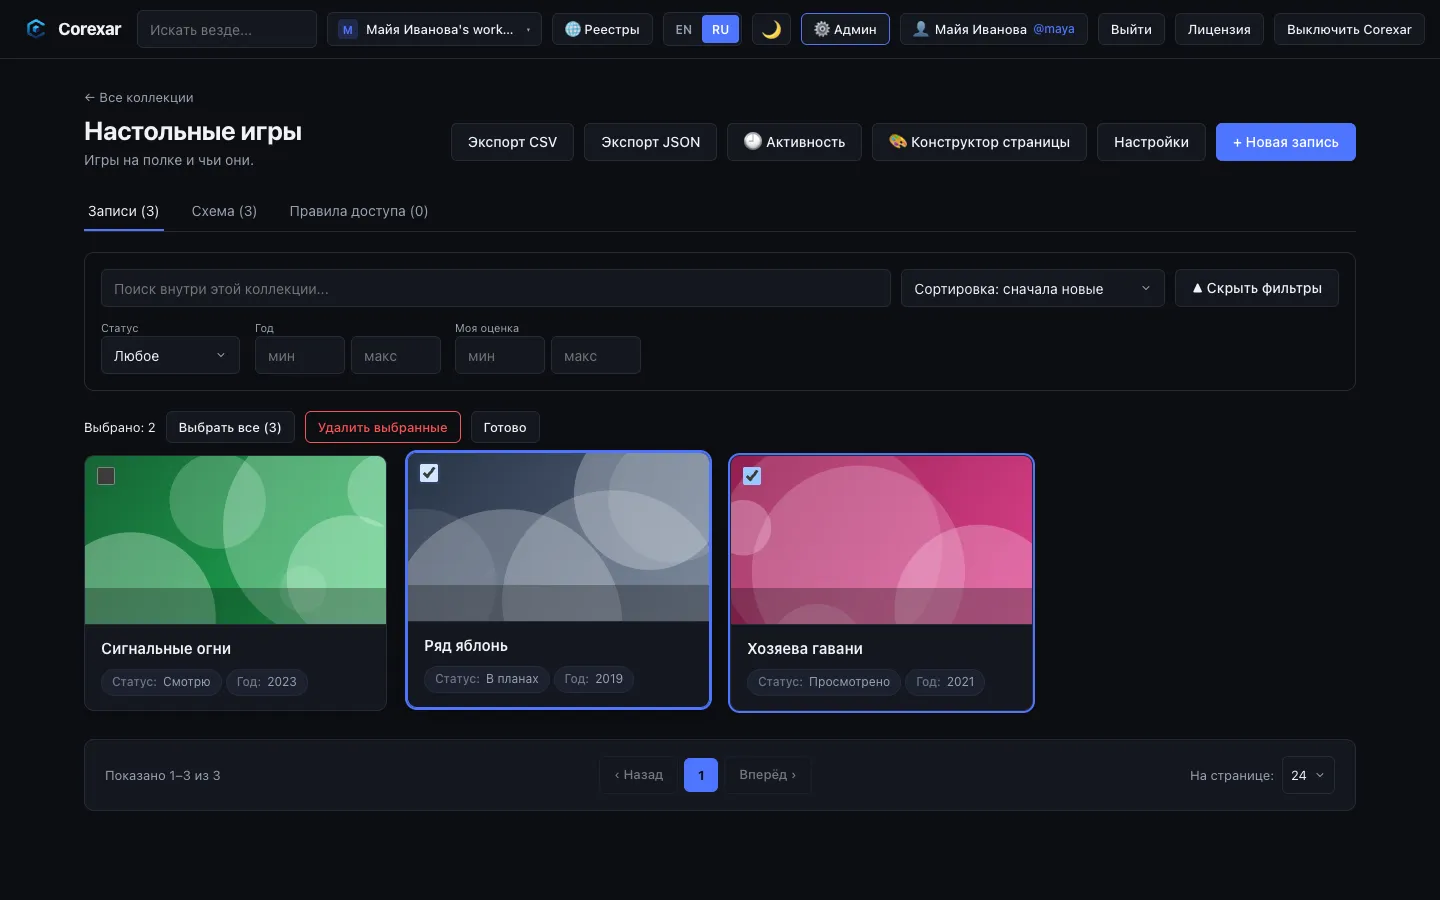This screenshot has height=900, width=1440.
Task: Click Удалить выбранные button
Action: click(x=382, y=427)
